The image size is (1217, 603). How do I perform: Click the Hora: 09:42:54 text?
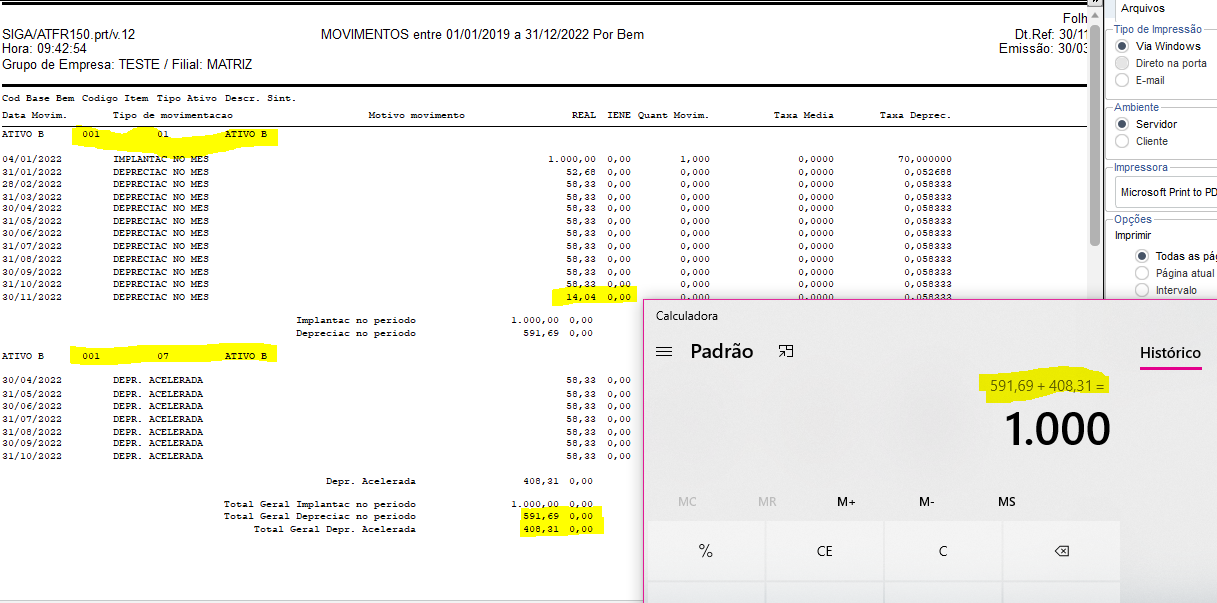[44, 48]
